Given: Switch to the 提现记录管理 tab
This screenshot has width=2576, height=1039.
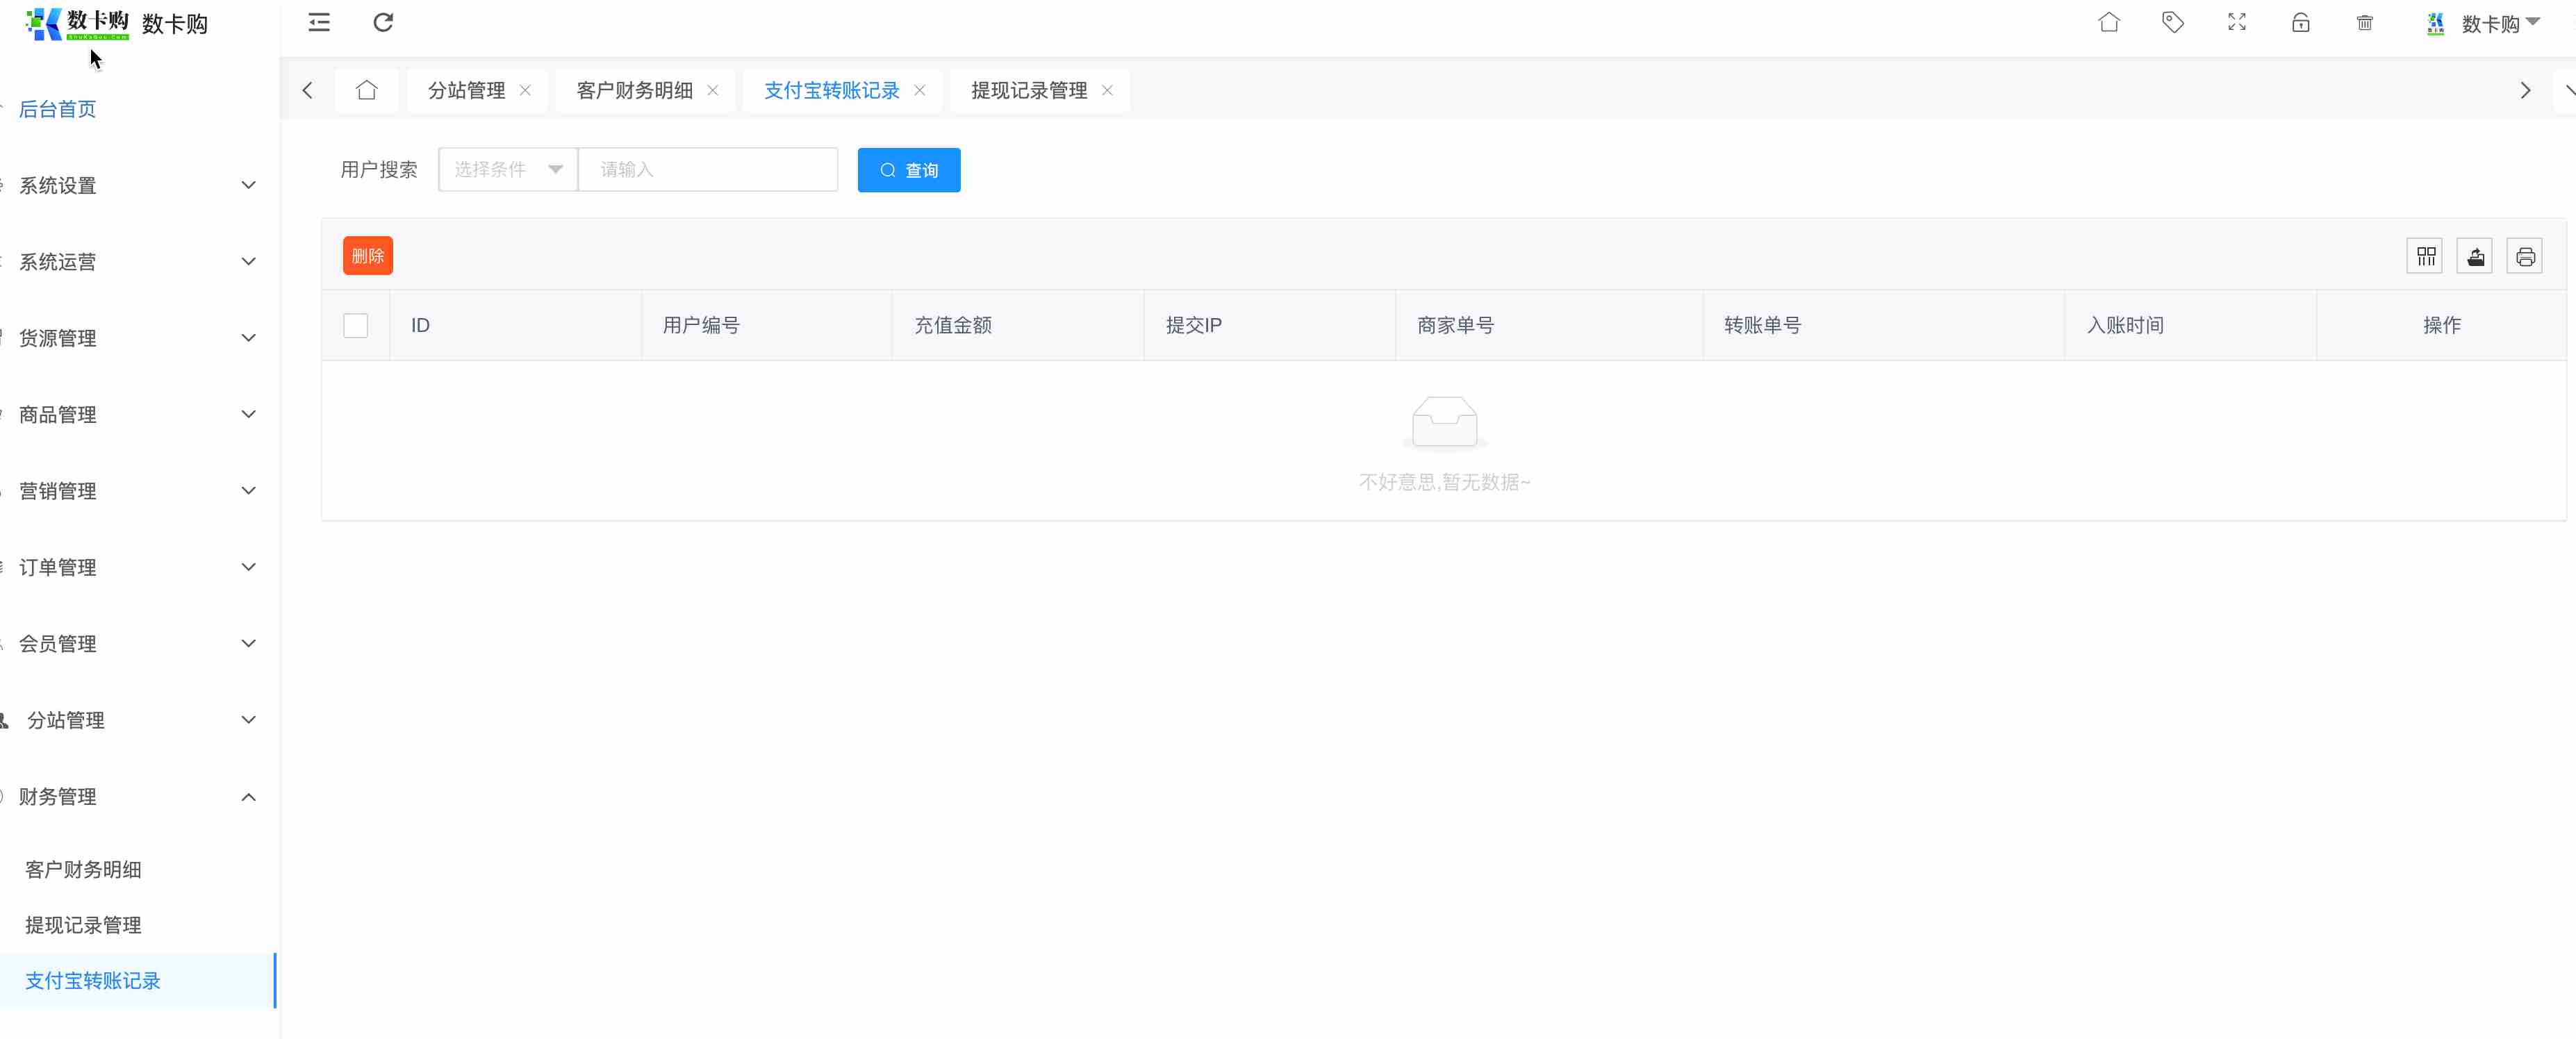Looking at the screenshot, I should (1029, 90).
